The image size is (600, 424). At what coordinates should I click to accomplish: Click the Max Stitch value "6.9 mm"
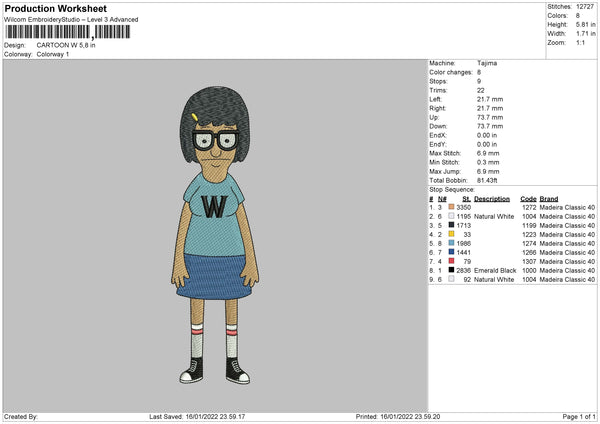(x=488, y=153)
